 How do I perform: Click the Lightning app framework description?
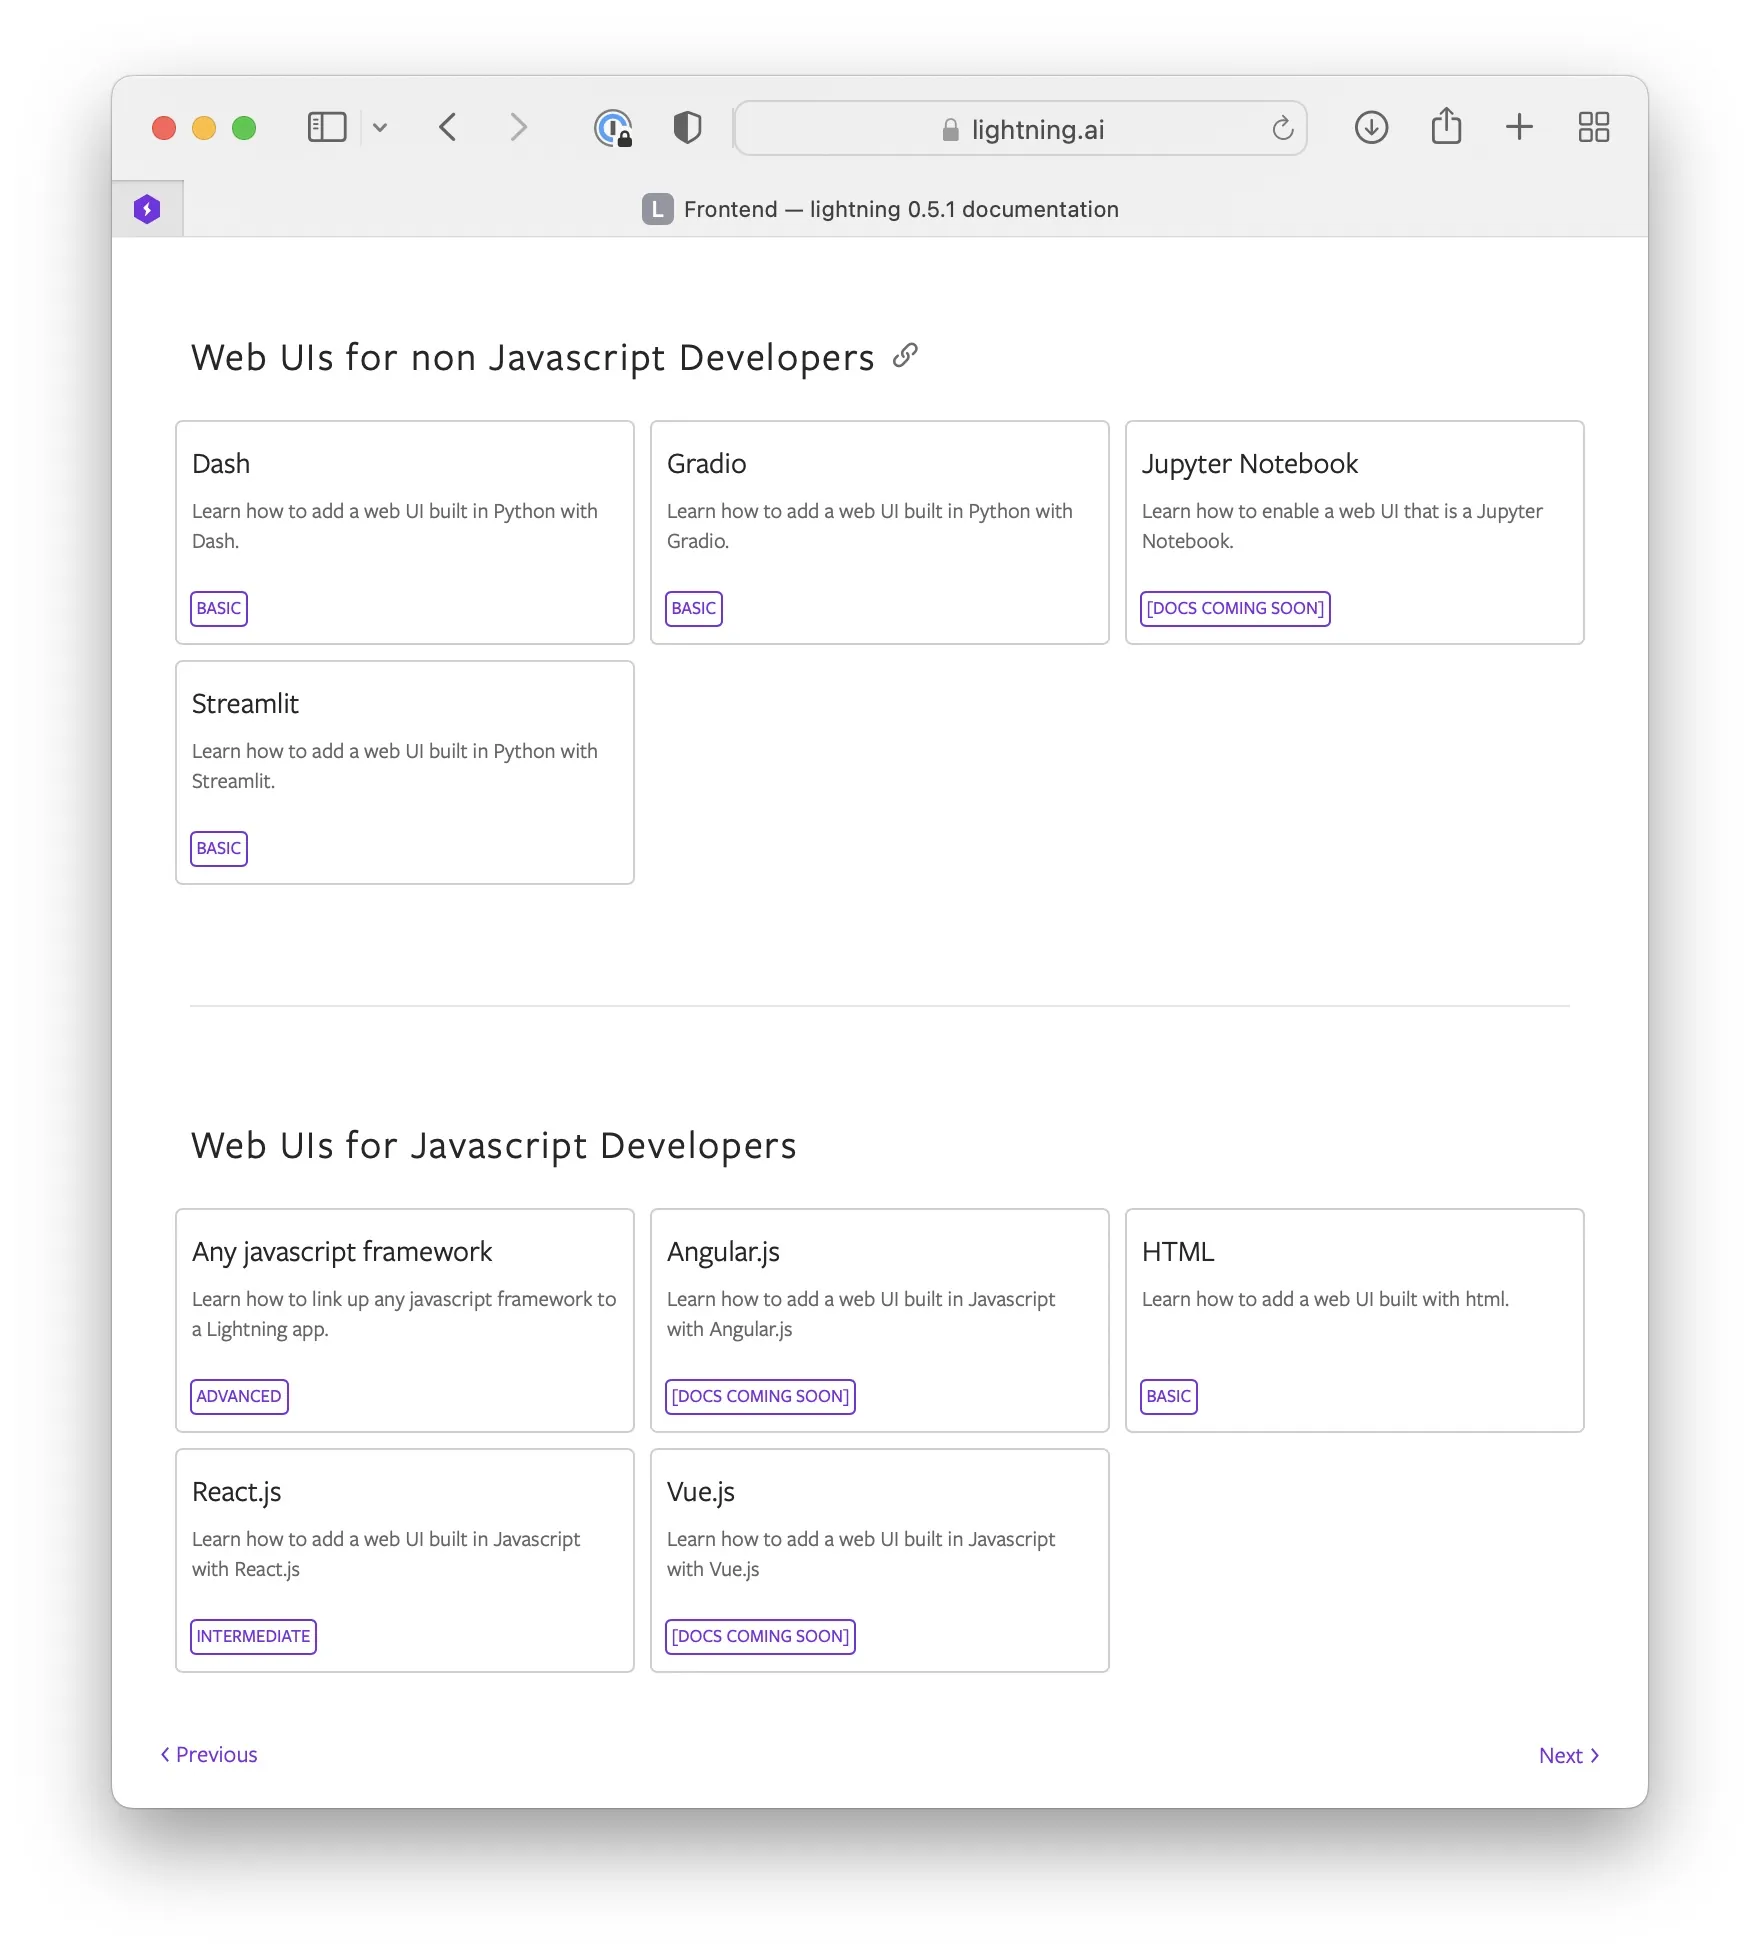(404, 1314)
